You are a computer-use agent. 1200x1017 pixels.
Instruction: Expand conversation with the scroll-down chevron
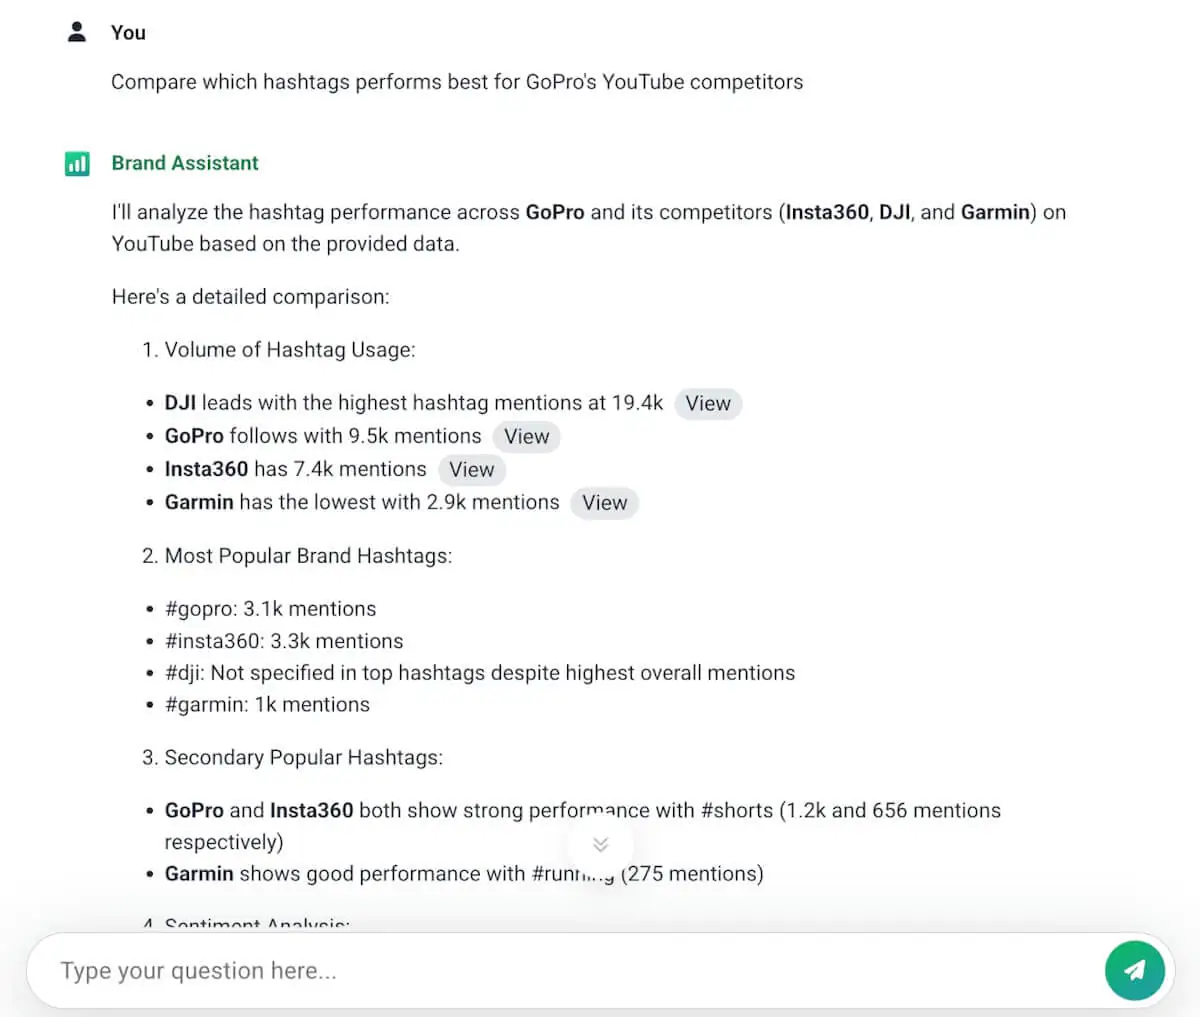coord(601,844)
